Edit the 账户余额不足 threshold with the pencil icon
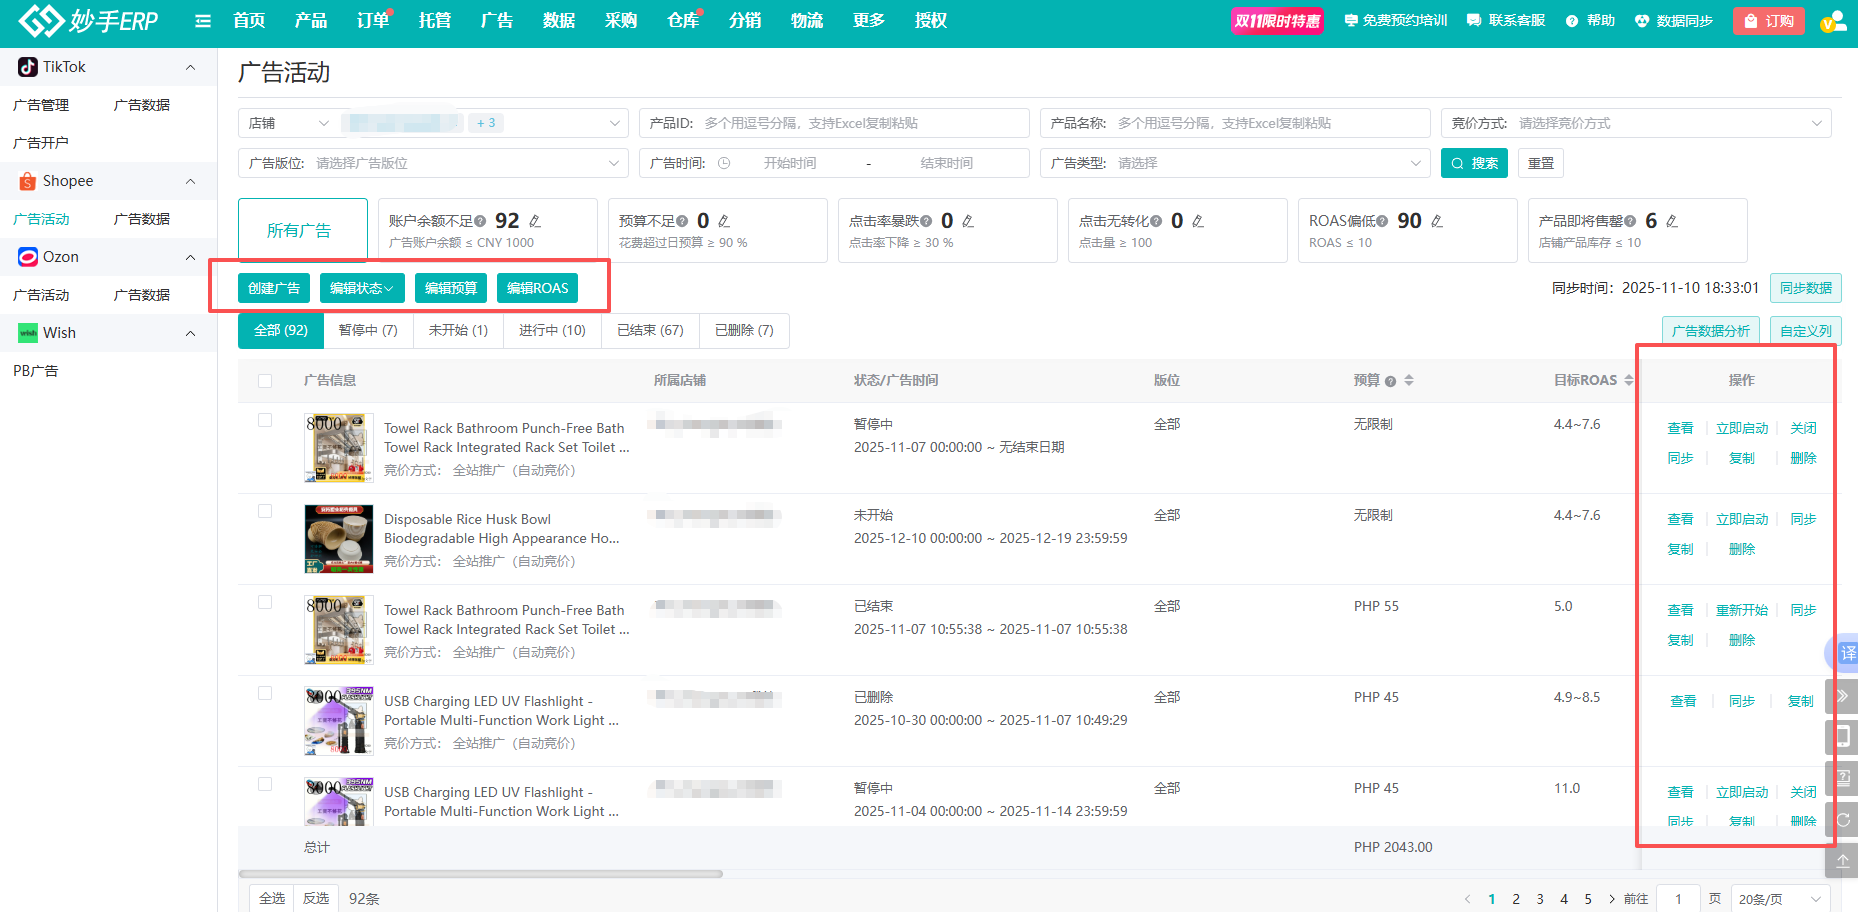This screenshot has height=912, width=1858. coord(535,221)
